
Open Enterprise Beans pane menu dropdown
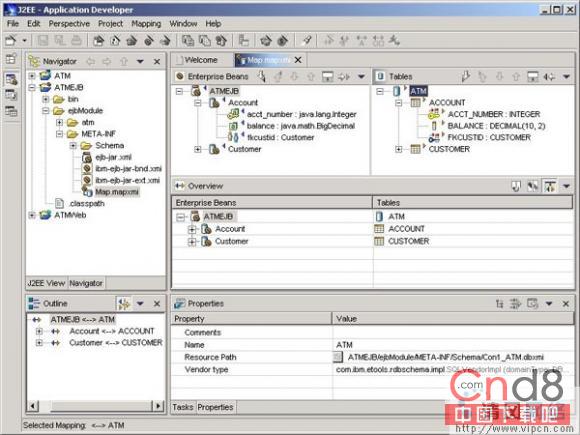pos(361,77)
